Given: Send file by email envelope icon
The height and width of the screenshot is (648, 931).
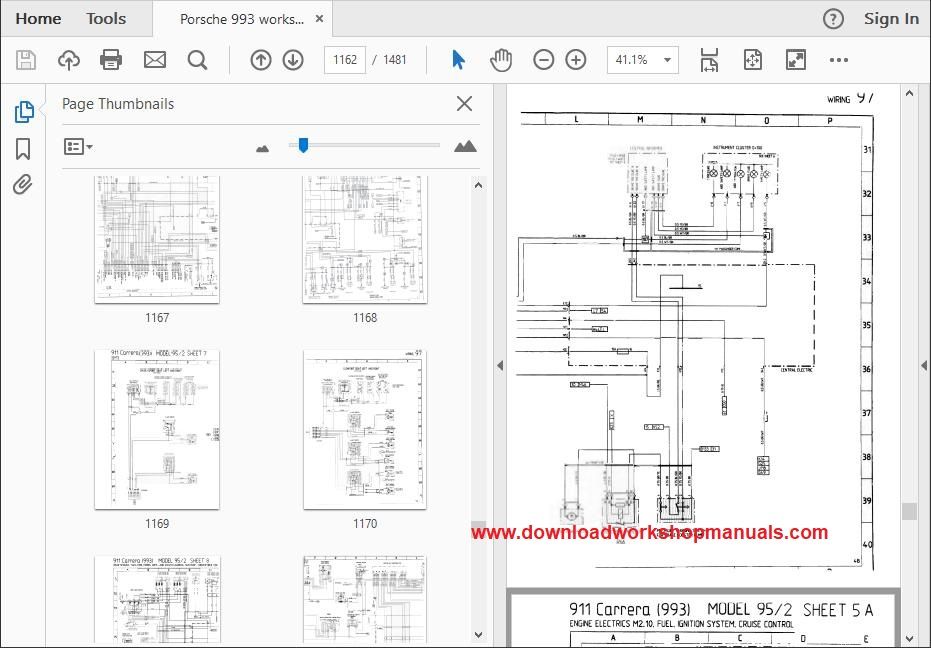Looking at the screenshot, I should tap(155, 60).
